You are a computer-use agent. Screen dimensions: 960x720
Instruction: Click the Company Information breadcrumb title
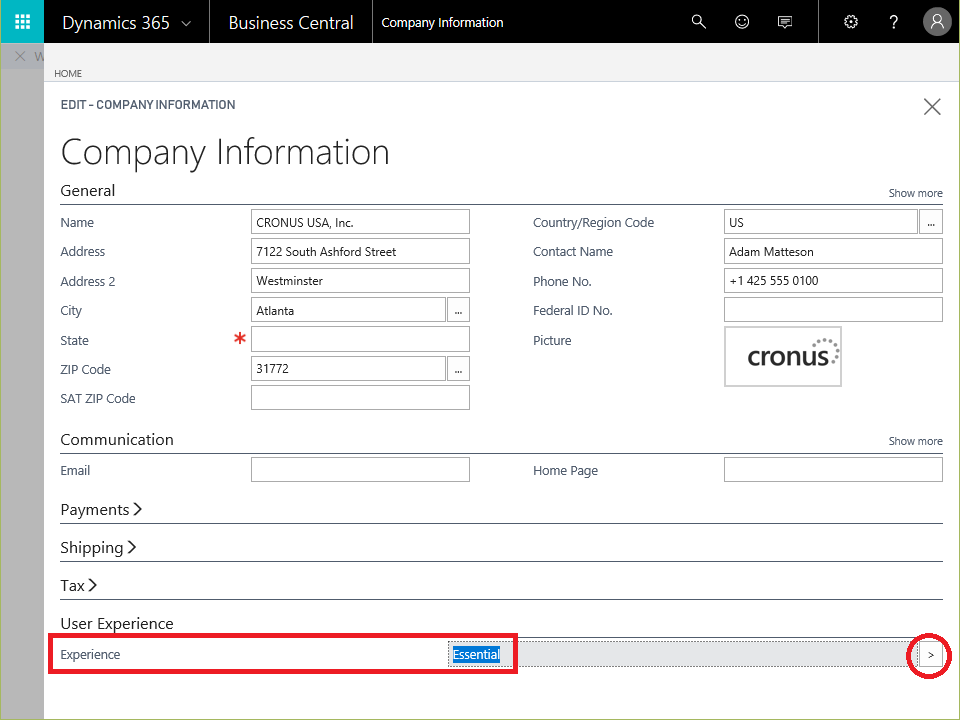click(442, 23)
